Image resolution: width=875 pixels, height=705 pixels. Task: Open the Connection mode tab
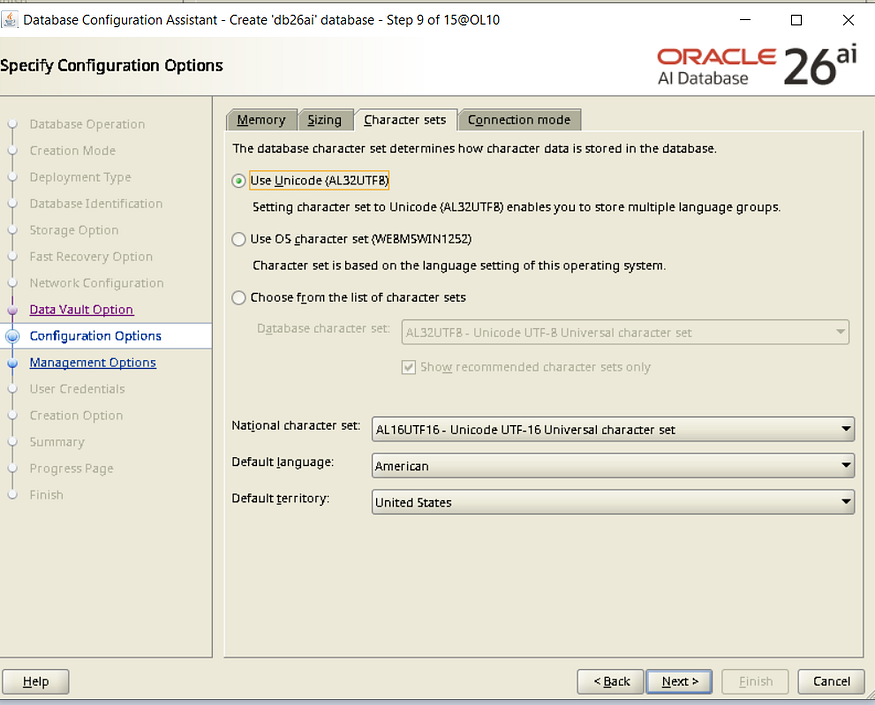(x=519, y=120)
